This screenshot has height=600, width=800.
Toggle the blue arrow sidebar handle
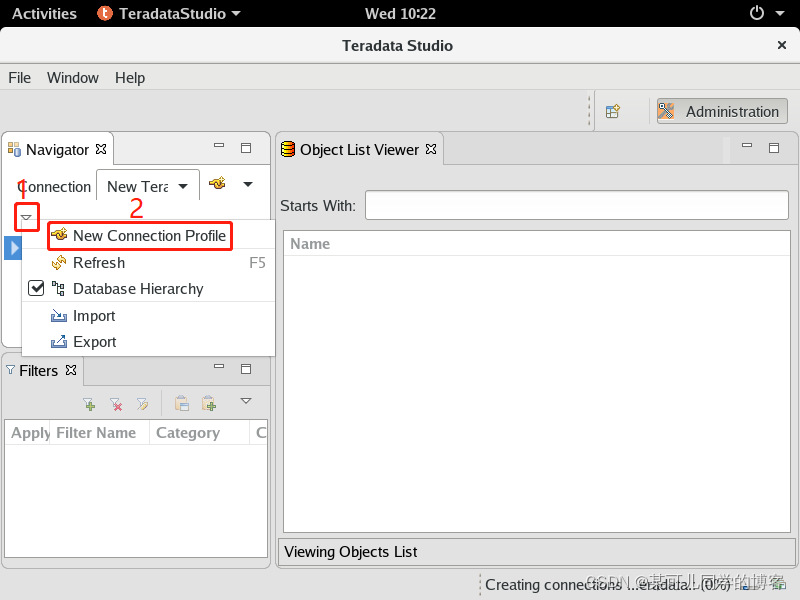pos(13,247)
